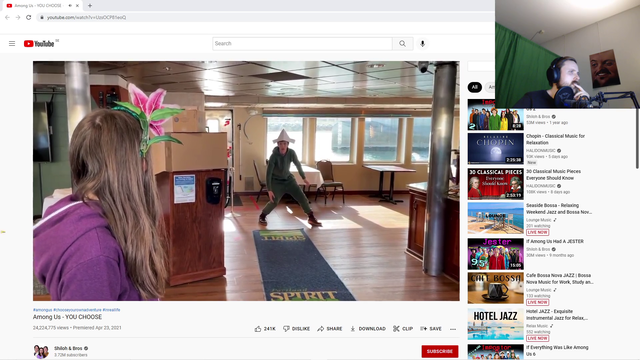Viewport: 640px width, 360px height.
Task: Select the Among Us - YOU CHOOSE browser tab
Action: 42,6
